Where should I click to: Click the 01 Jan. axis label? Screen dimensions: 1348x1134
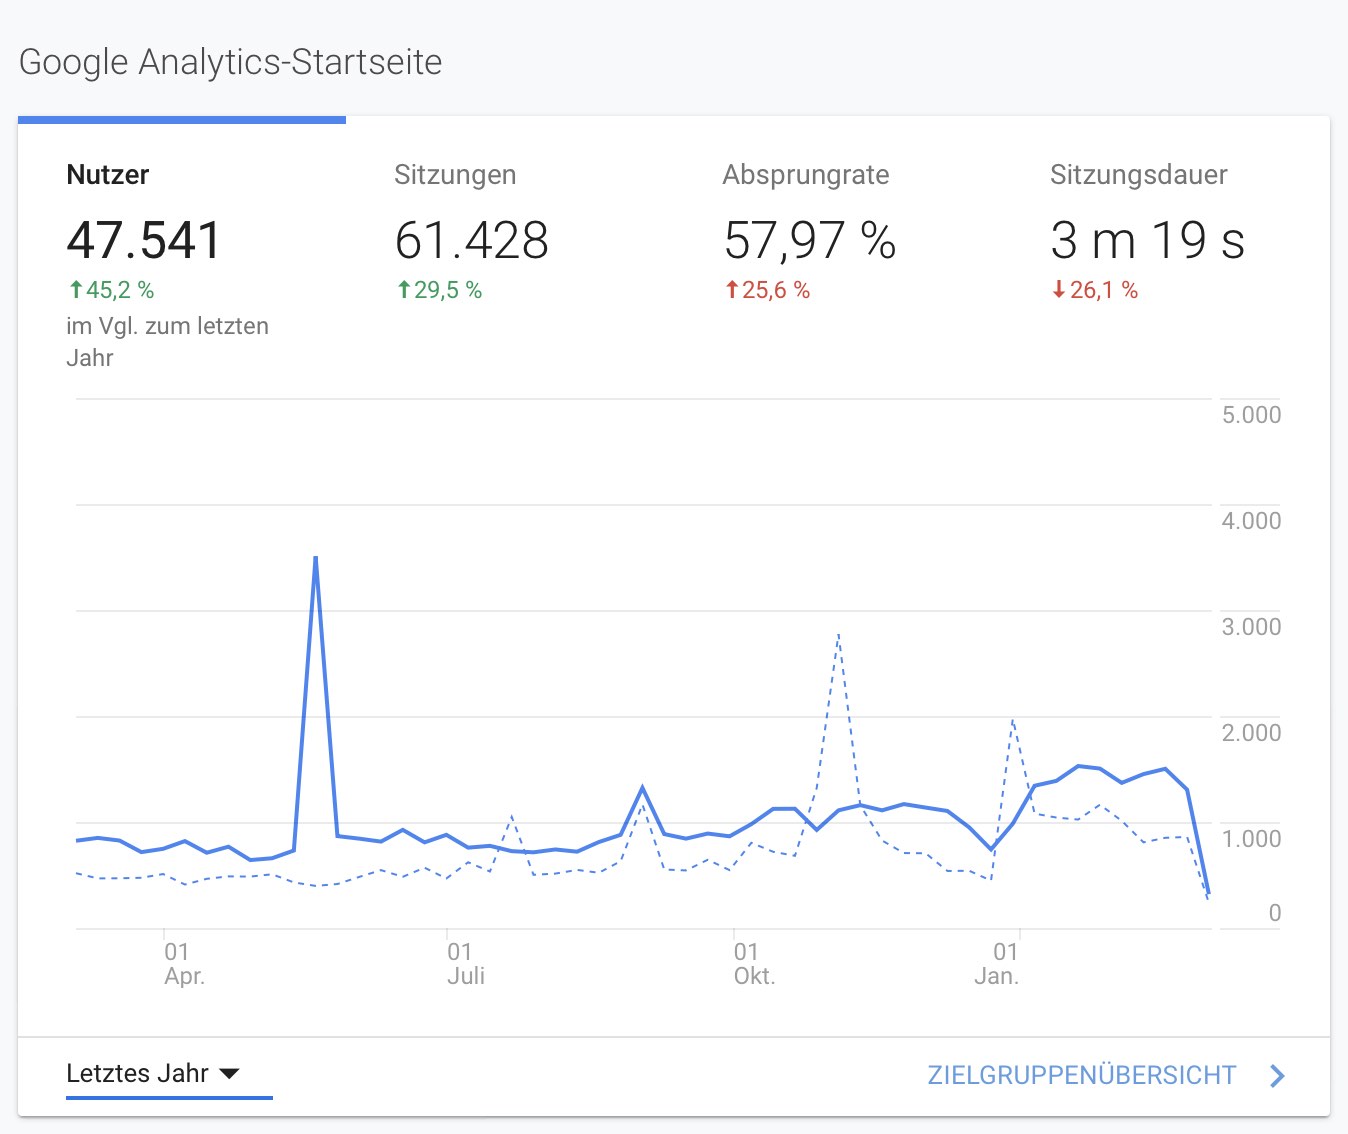tap(997, 964)
